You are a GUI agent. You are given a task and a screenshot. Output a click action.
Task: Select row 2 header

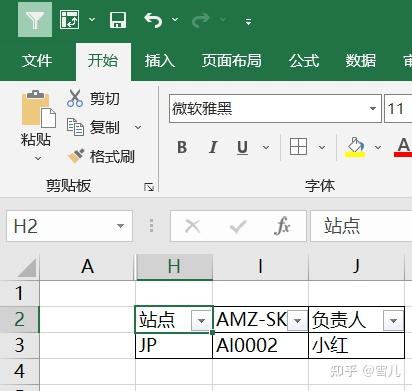19,319
